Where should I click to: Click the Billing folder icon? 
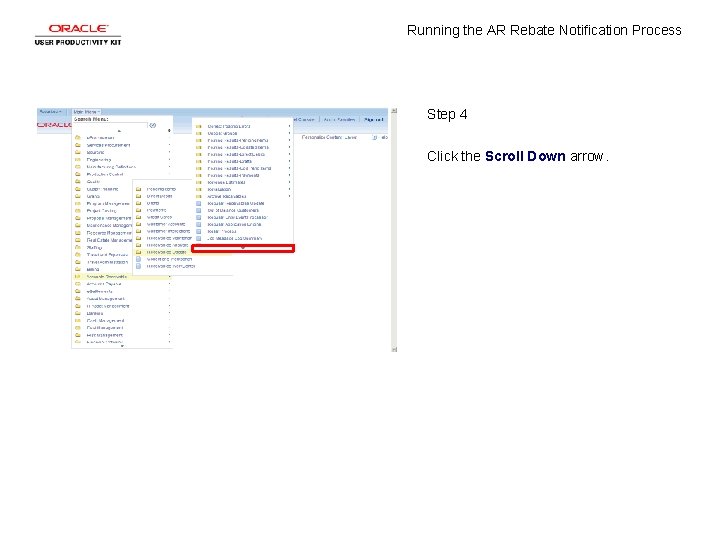[x=78, y=269]
